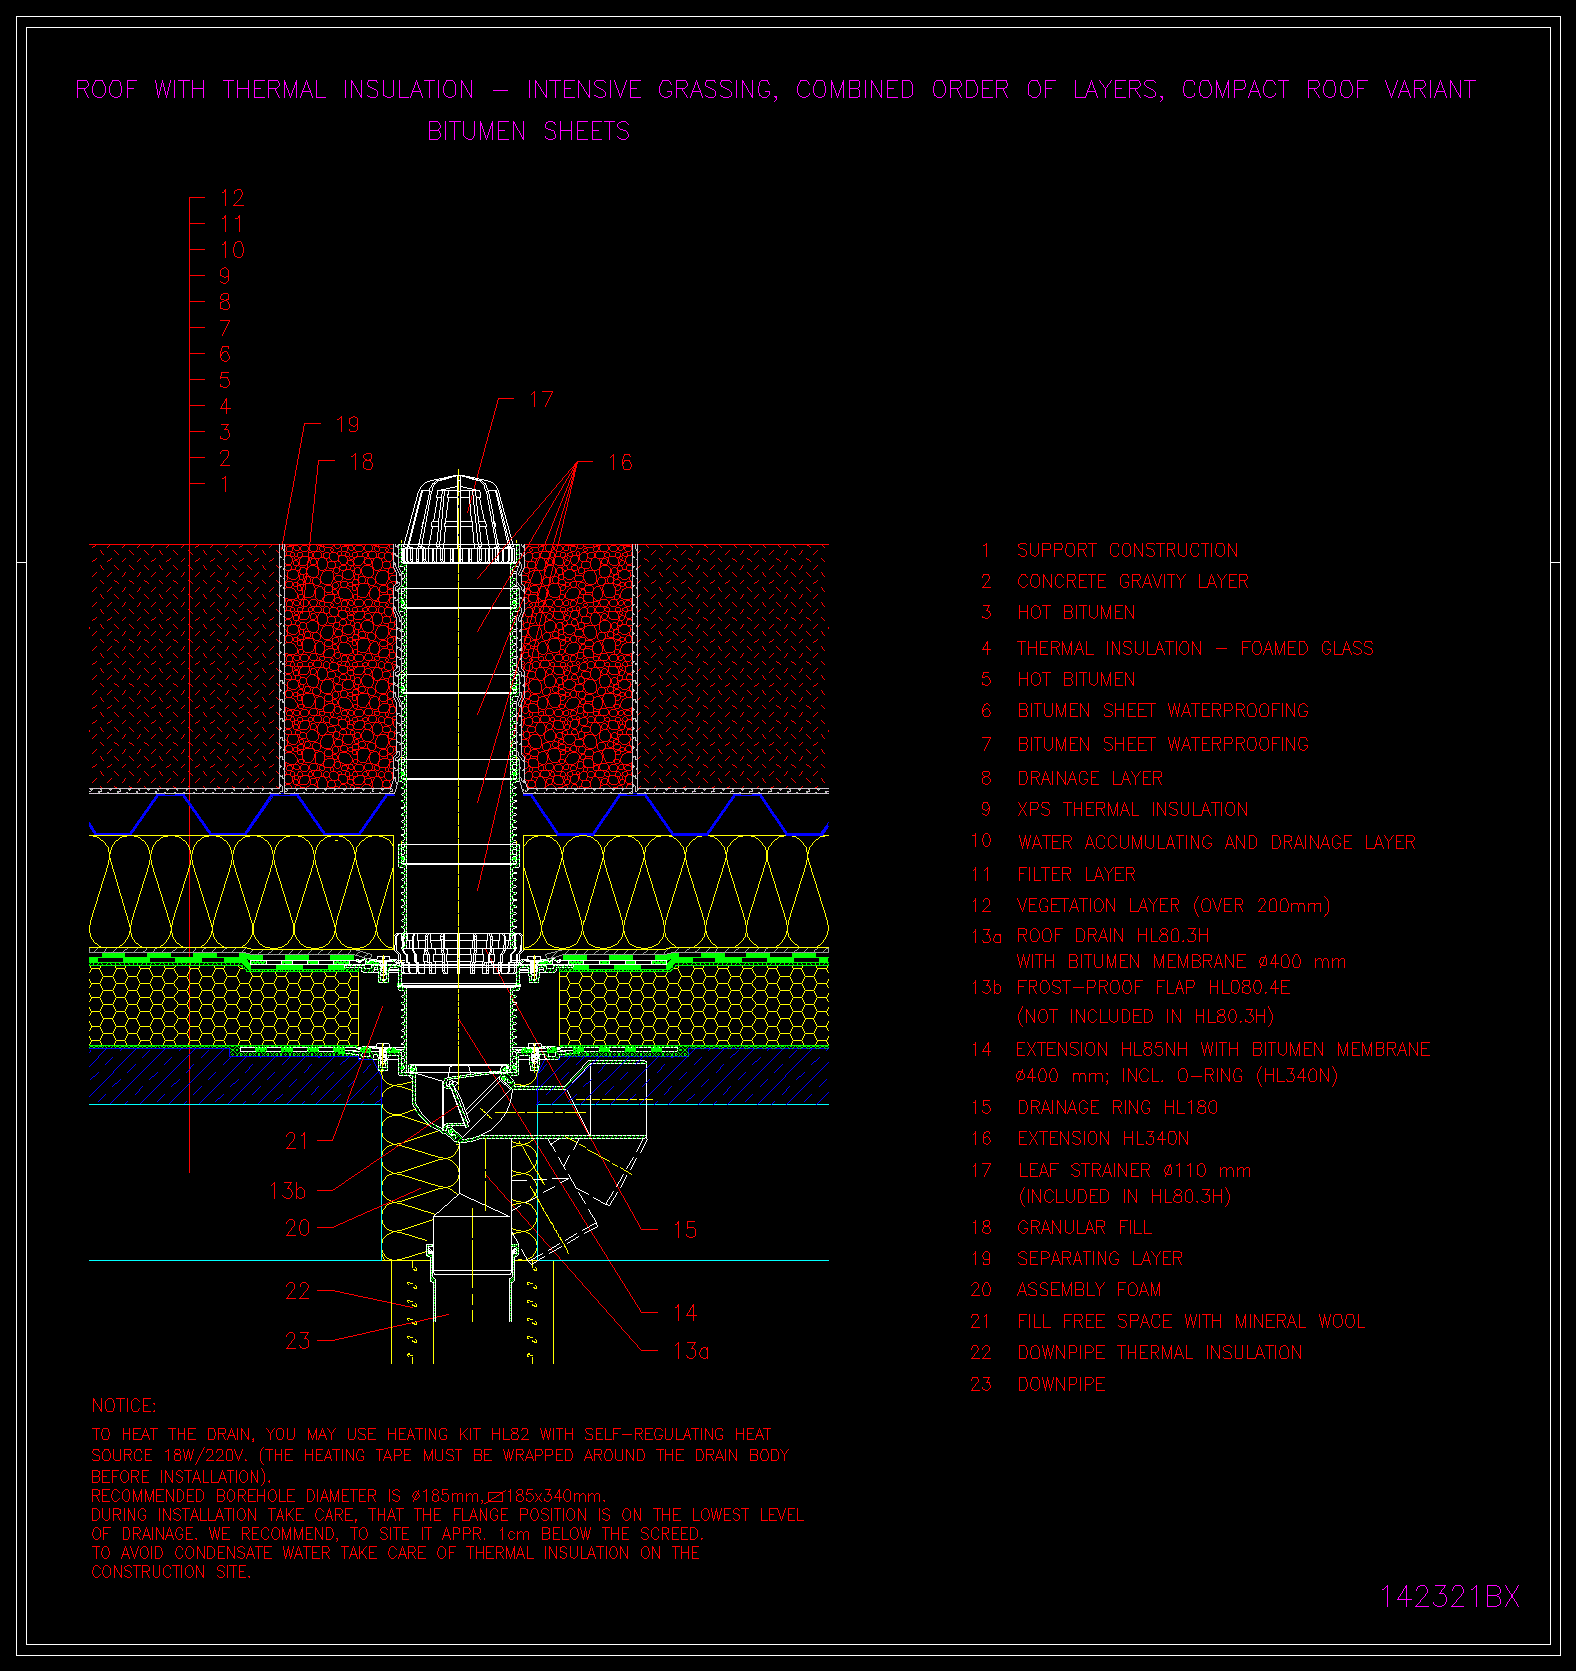The image size is (1576, 1671).
Task: Click legend entry 'DOWNPIPE THERMAL INSULATION'
Action: click(x=1159, y=1353)
